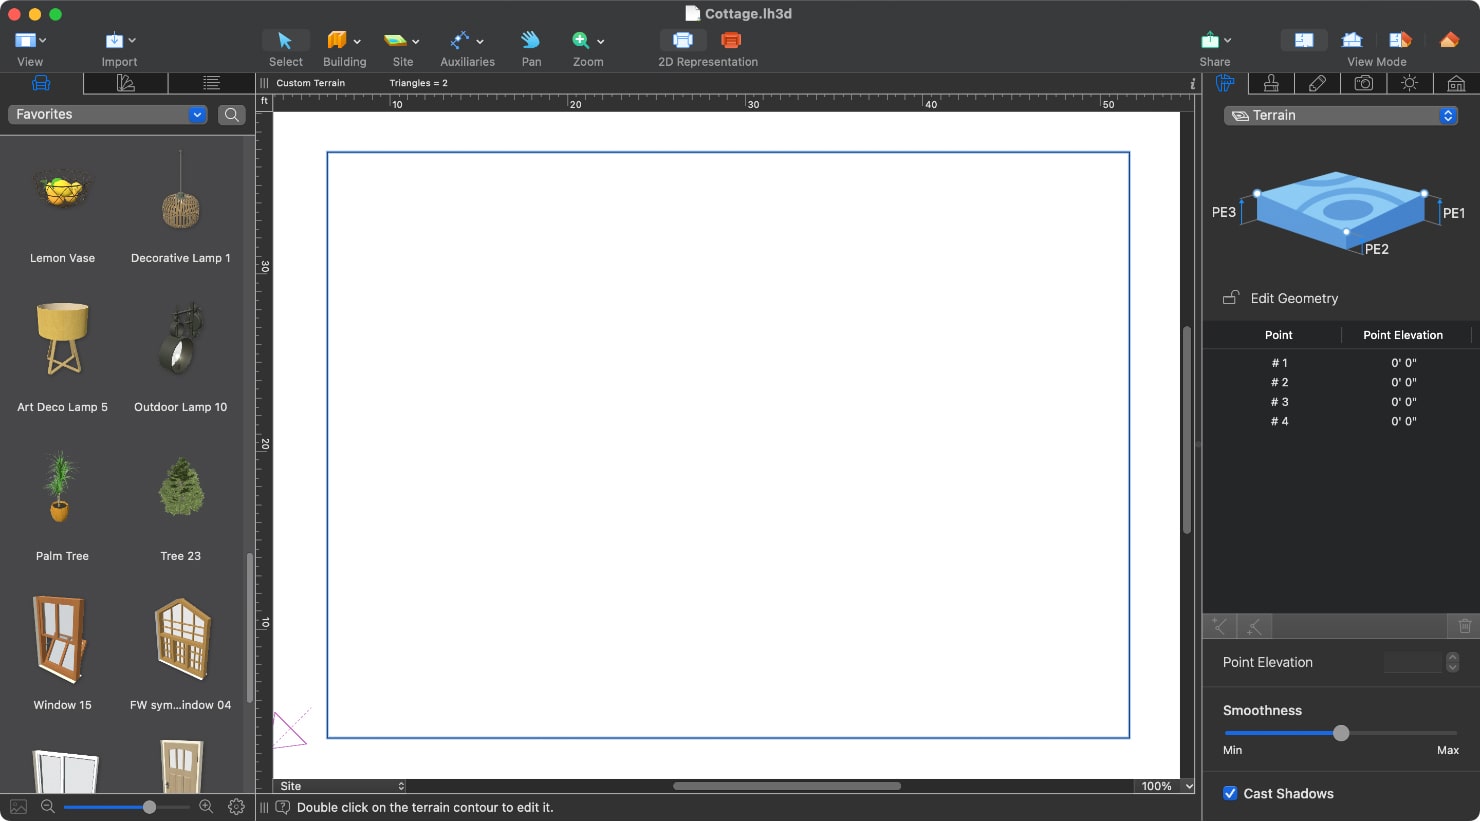Toggle the Cast Shadows checkbox
This screenshot has height=822, width=1480.
click(1230, 793)
